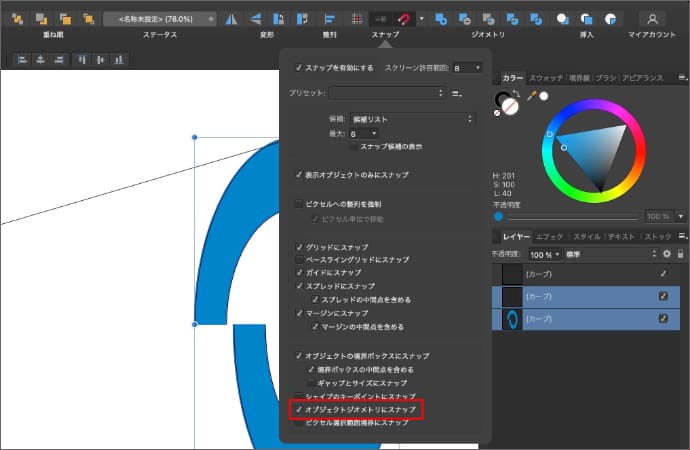
Task: Disable オブジェクトジオメトリにスナップ checkbox
Action: pyautogui.click(x=299, y=410)
